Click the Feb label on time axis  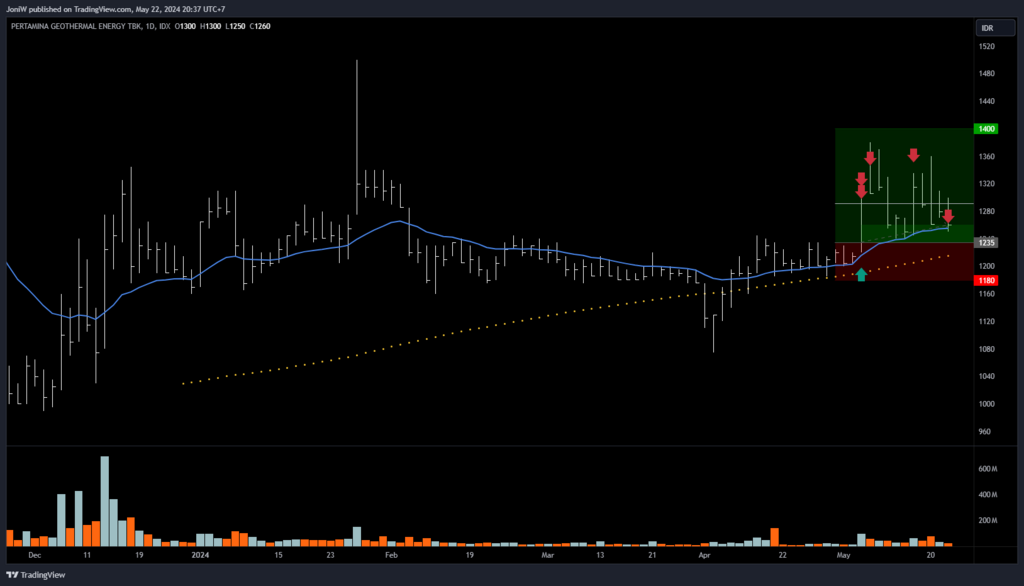[x=390, y=553]
